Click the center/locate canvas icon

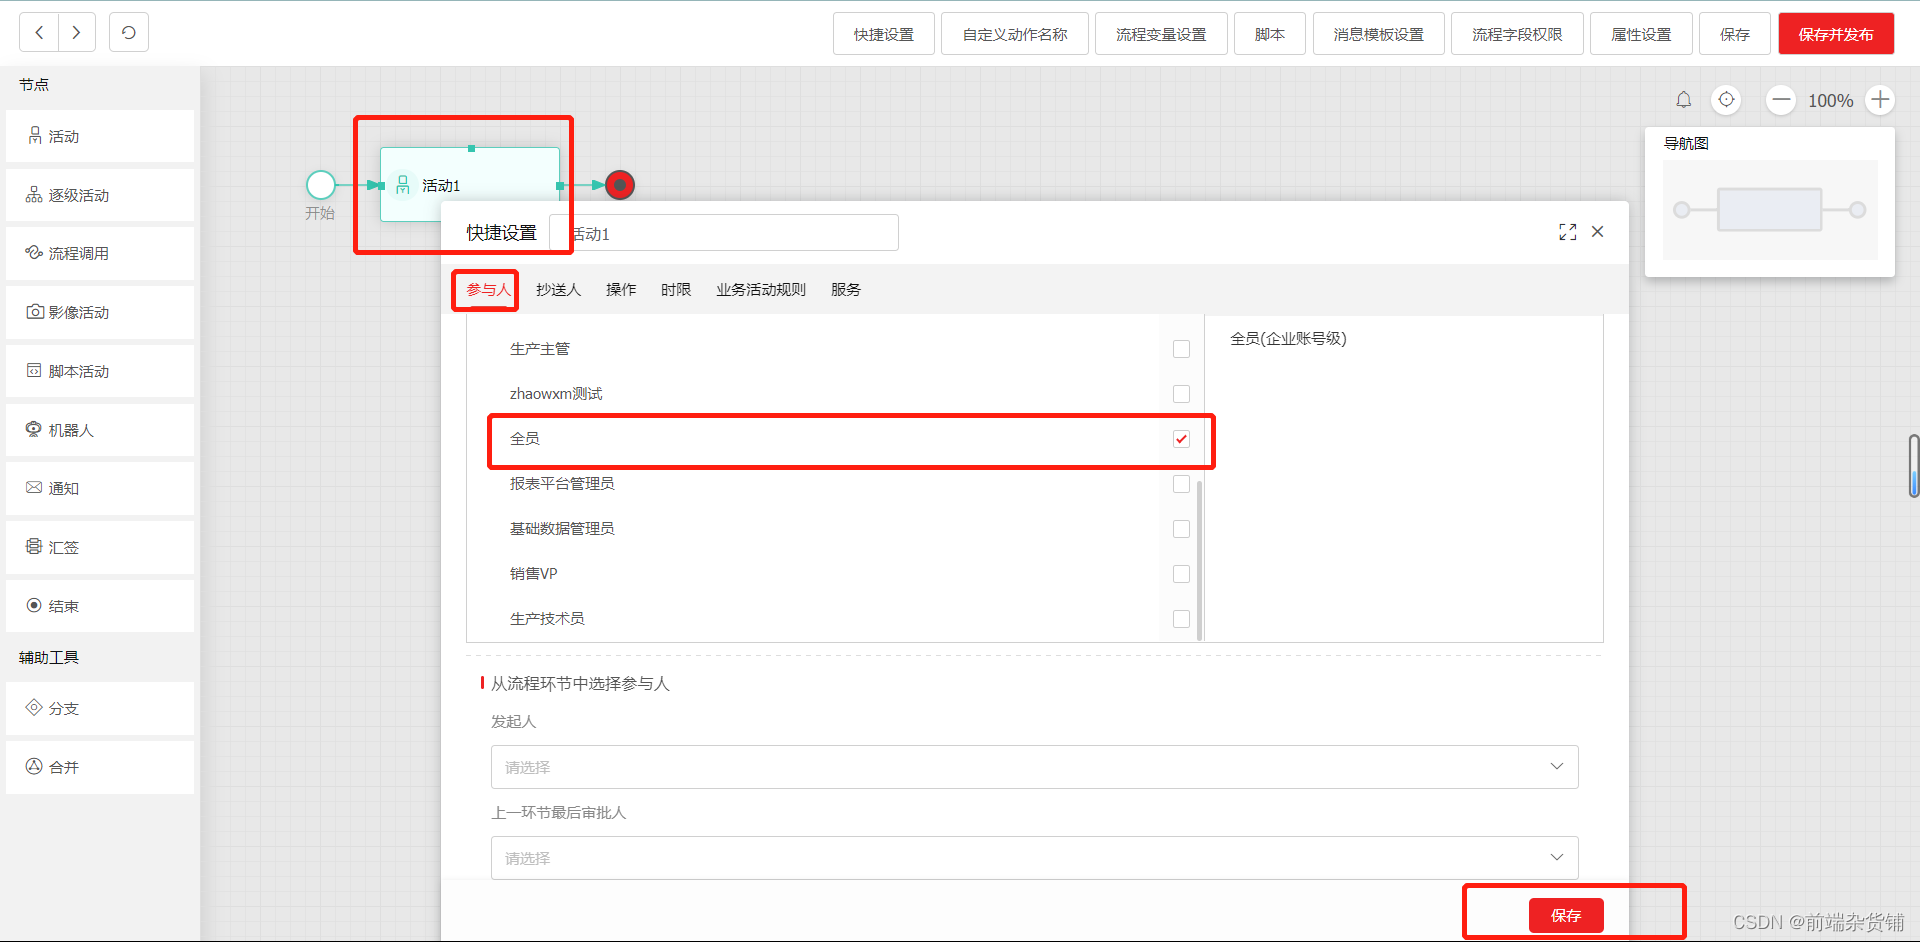coord(1727,100)
